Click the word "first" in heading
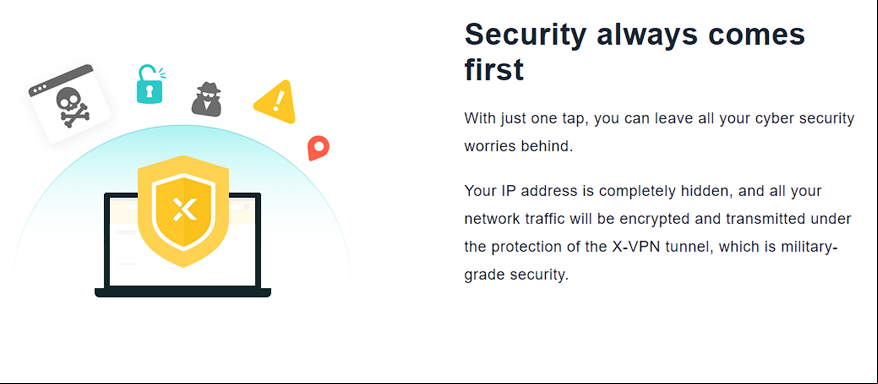 pyautogui.click(x=494, y=70)
